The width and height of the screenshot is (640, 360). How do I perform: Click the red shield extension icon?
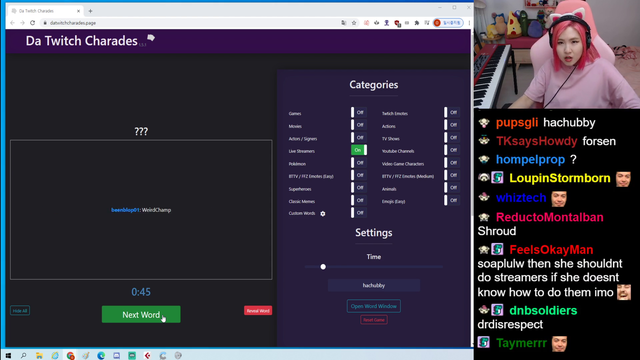point(397,23)
